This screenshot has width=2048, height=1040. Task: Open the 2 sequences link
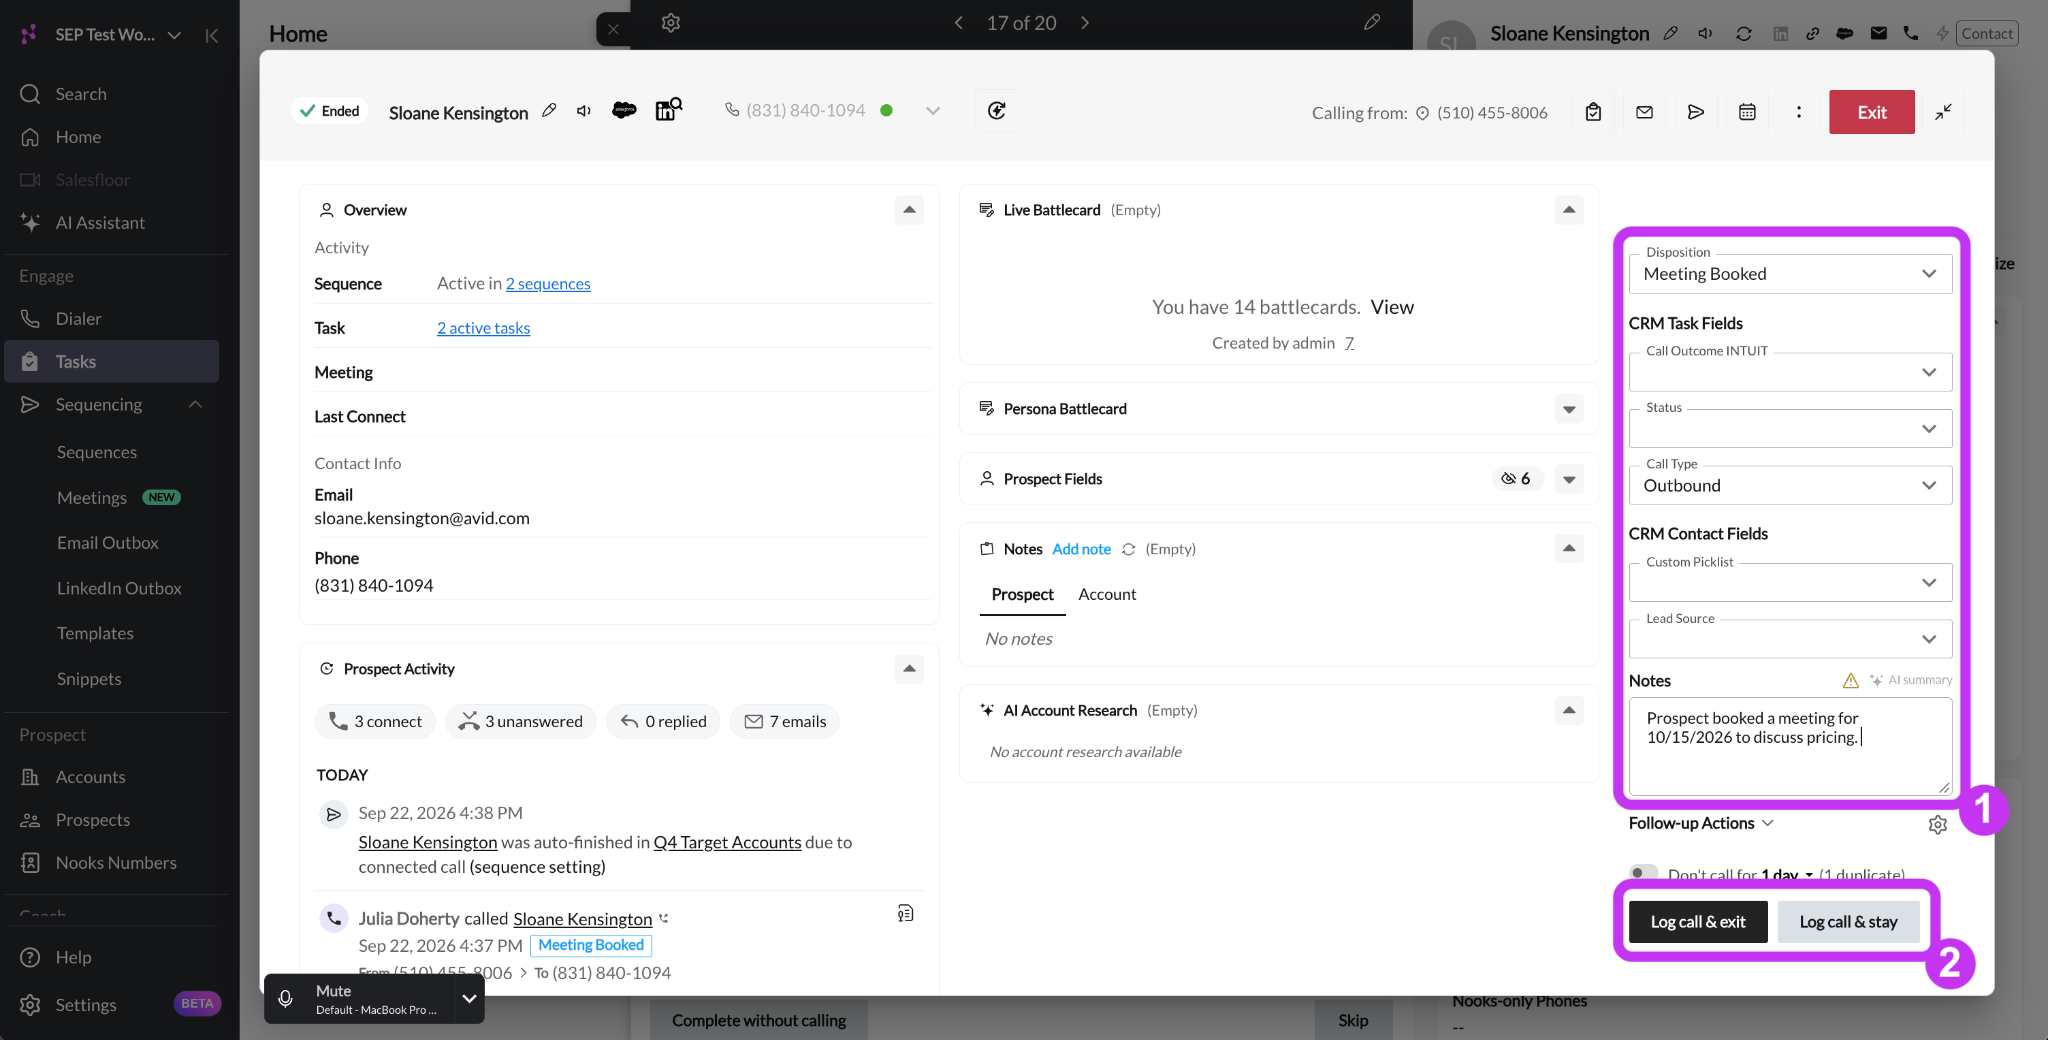click(x=548, y=284)
